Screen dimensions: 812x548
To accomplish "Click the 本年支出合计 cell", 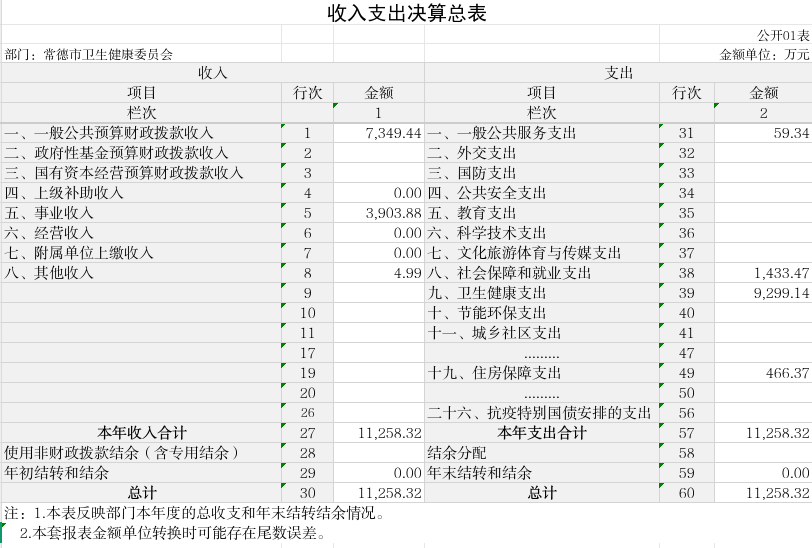I will pos(541,433).
